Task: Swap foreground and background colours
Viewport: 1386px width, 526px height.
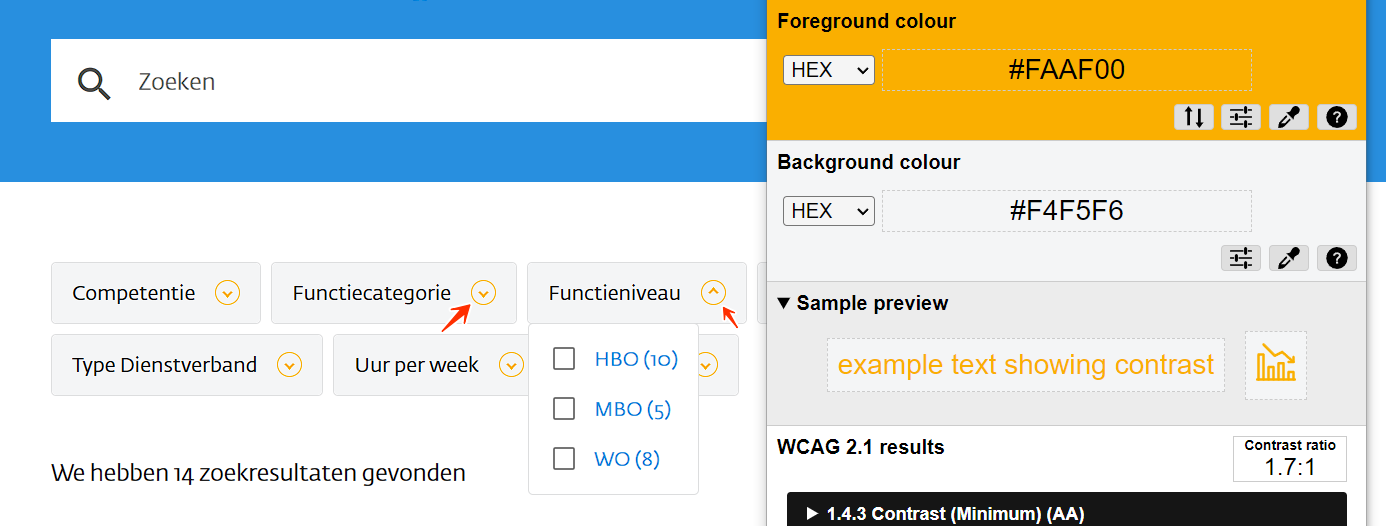Action: click(1194, 117)
